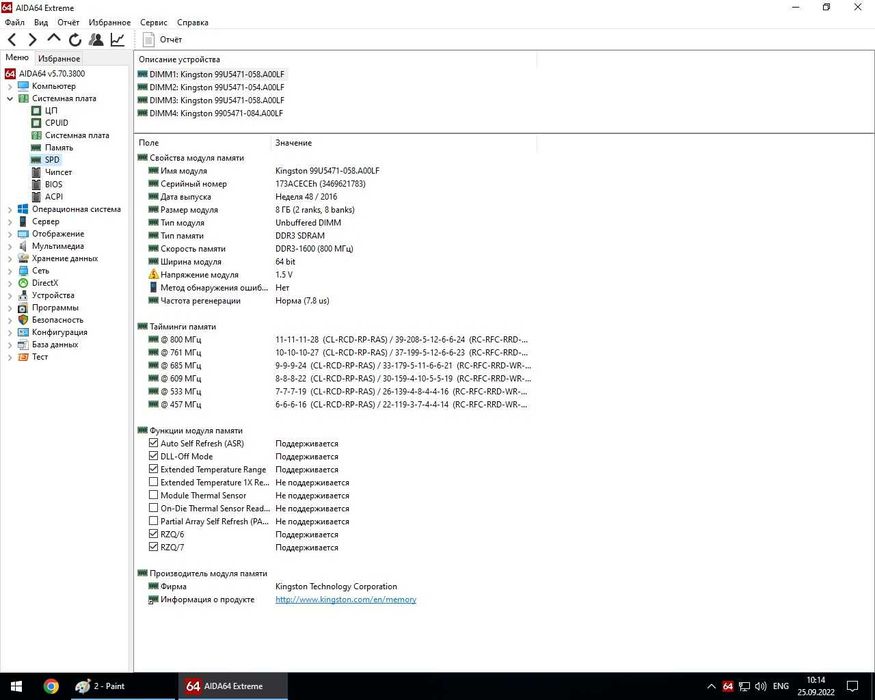Screen dimensions: 875x700
Task: Click the up-level arrow toolbar icon
Action: tap(54, 39)
